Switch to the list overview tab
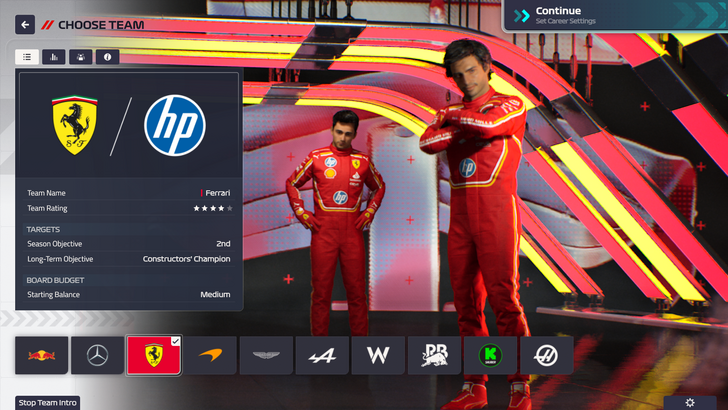The width and height of the screenshot is (728, 410). [x=27, y=57]
